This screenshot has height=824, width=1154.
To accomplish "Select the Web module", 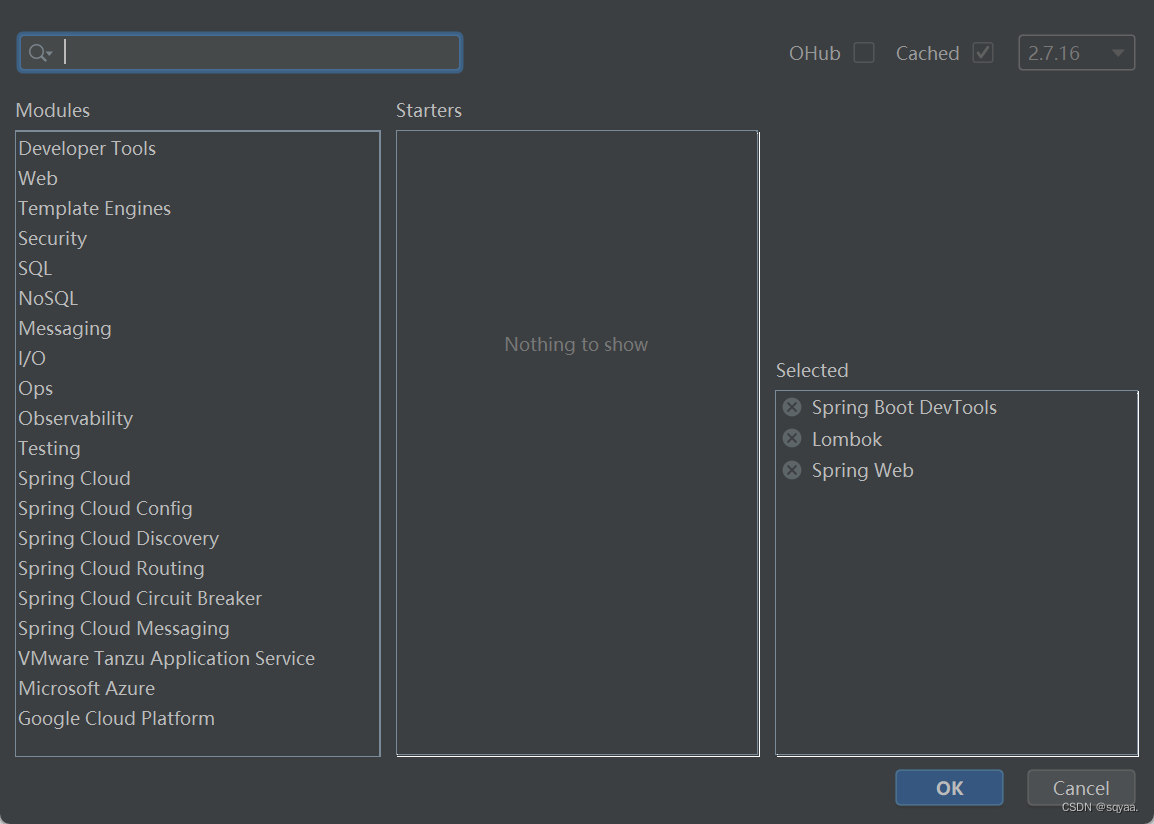I will 38,178.
